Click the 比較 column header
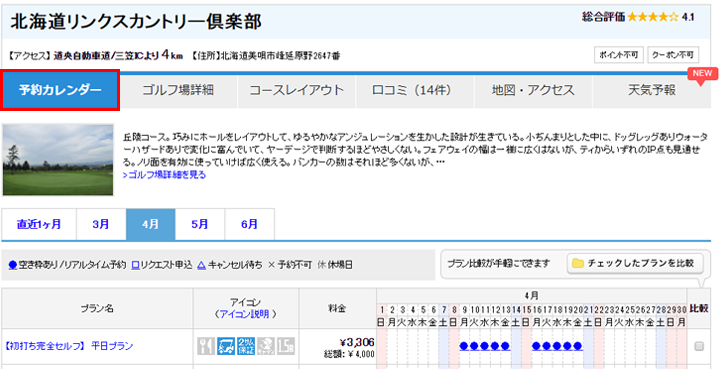This screenshot has width=720, height=369. point(699,308)
